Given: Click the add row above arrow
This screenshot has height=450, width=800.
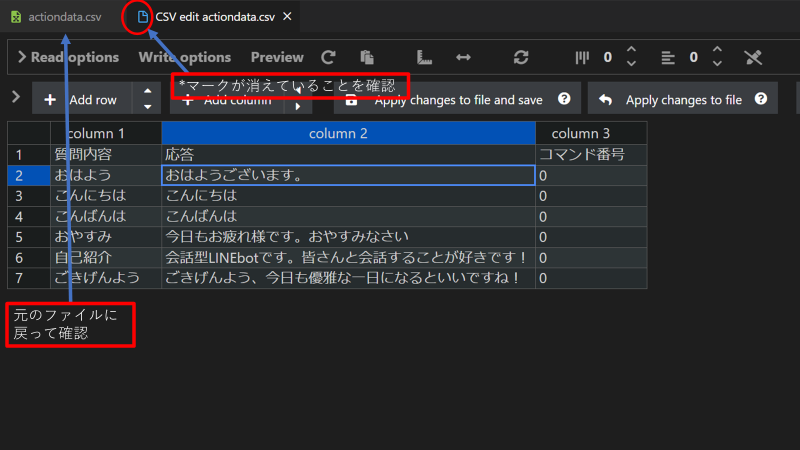Looking at the screenshot, I should coord(147,91).
